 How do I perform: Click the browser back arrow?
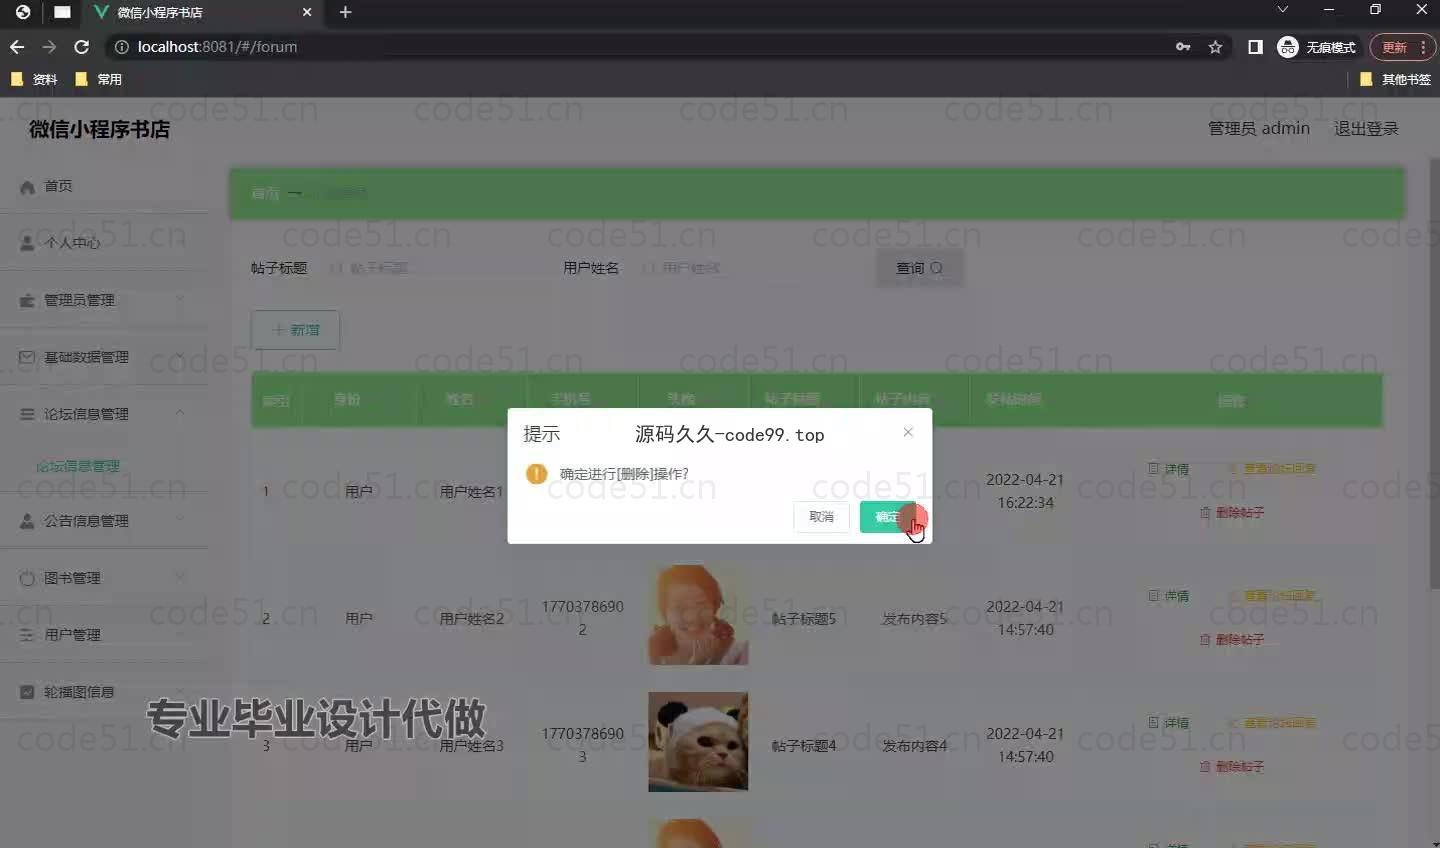pyautogui.click(x=17, y=47)
